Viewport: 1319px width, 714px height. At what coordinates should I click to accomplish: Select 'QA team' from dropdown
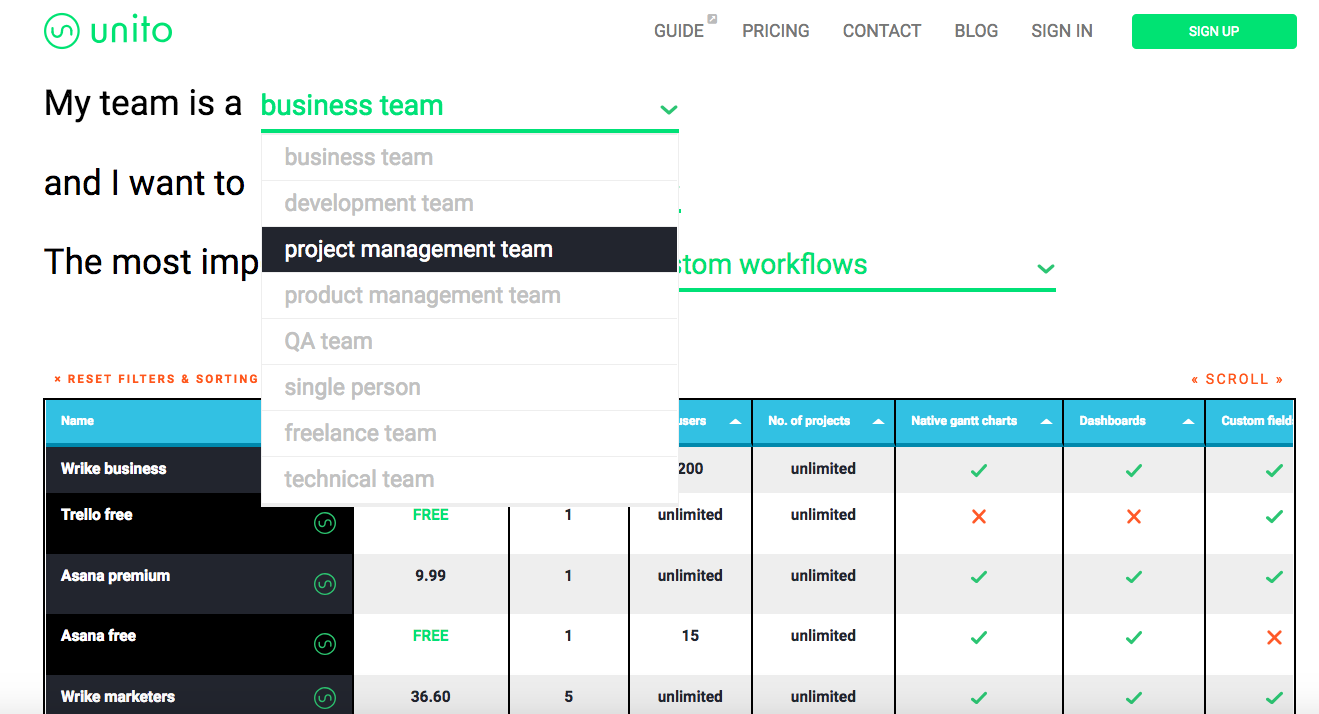470,341
